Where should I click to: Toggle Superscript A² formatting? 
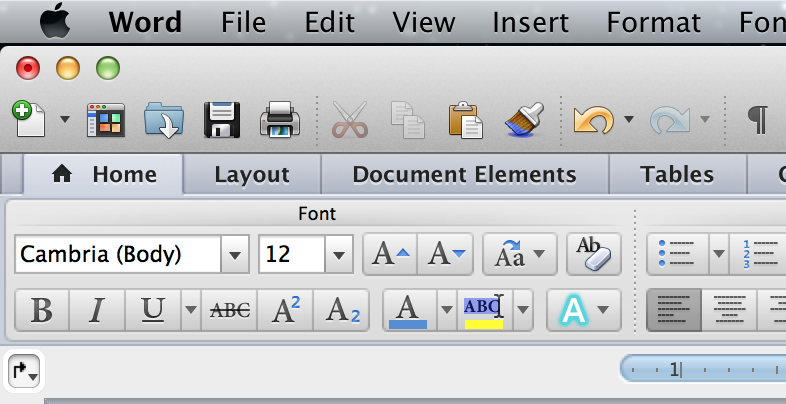point(285,310)
